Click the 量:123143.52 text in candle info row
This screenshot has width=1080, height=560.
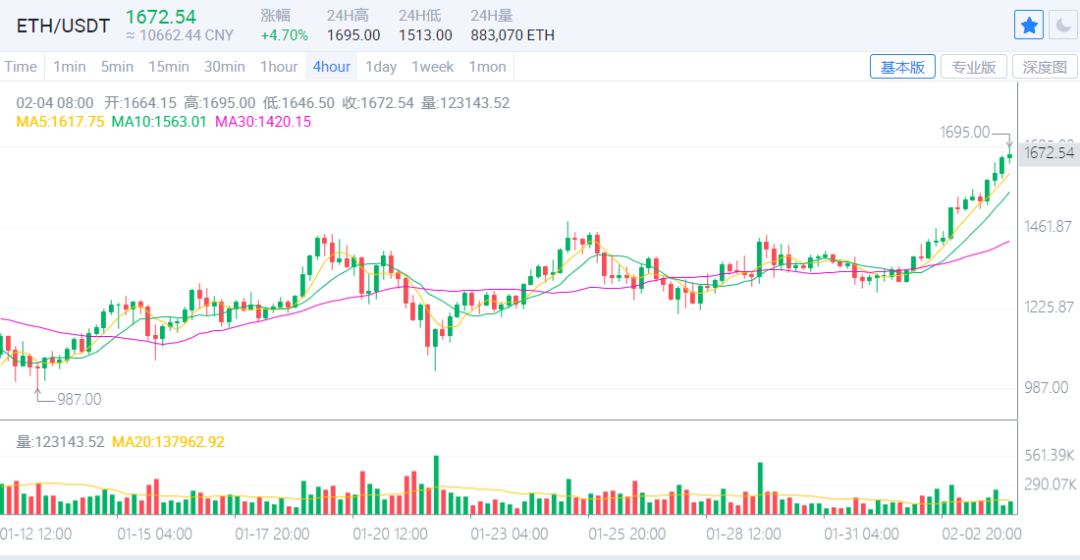[x=466, y=103]
